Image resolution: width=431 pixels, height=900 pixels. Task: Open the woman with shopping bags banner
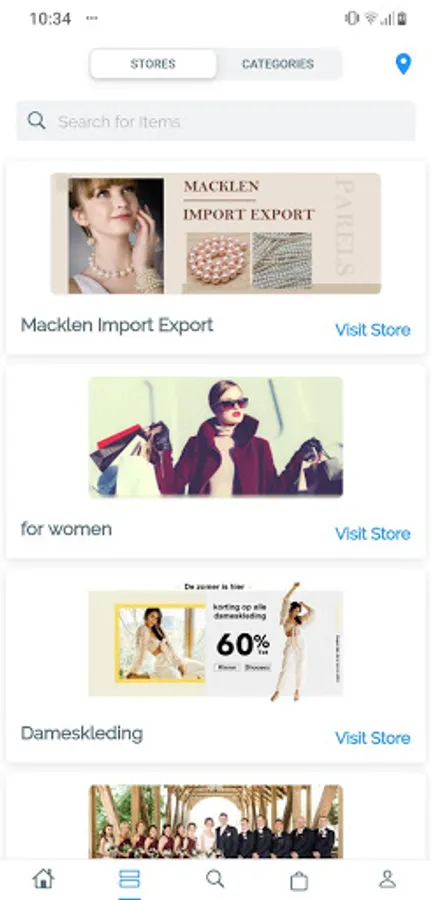(x=216, y=437)
